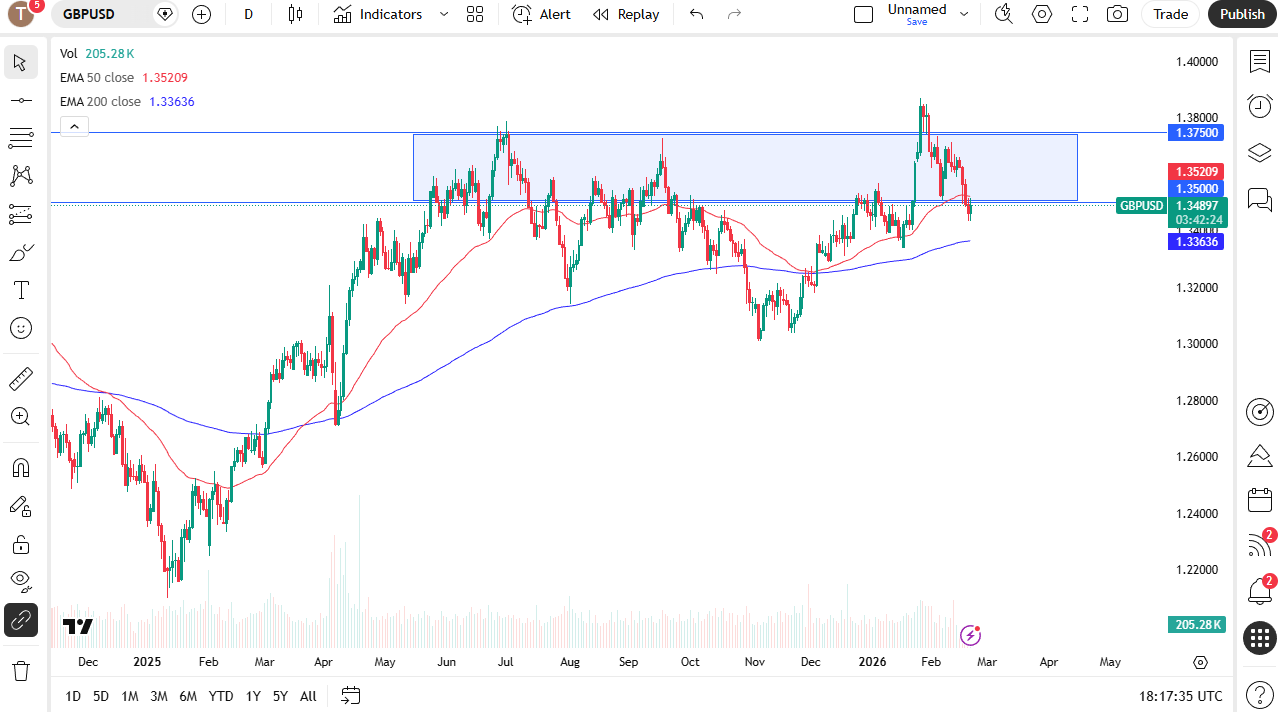Open the help center question mark
The image size is (1278, 712).
tap(1260, 694)
